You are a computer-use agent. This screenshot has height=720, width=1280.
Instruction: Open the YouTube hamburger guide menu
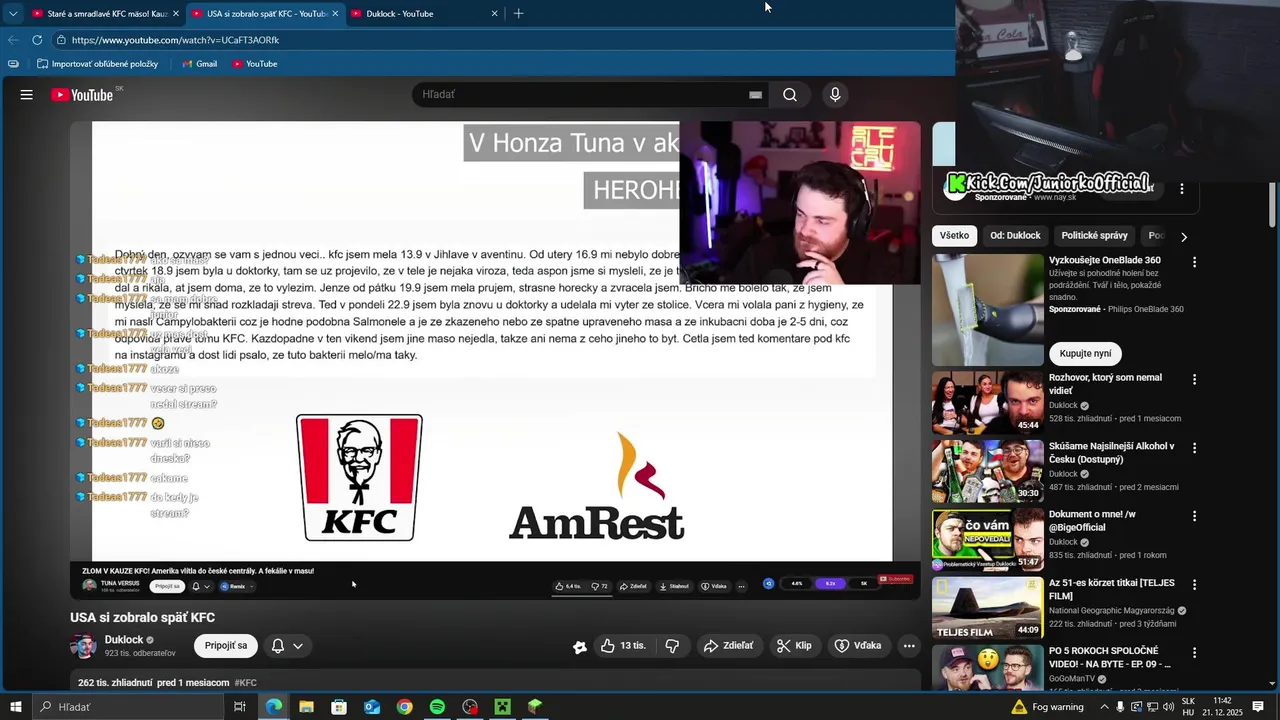pos(27,95)
